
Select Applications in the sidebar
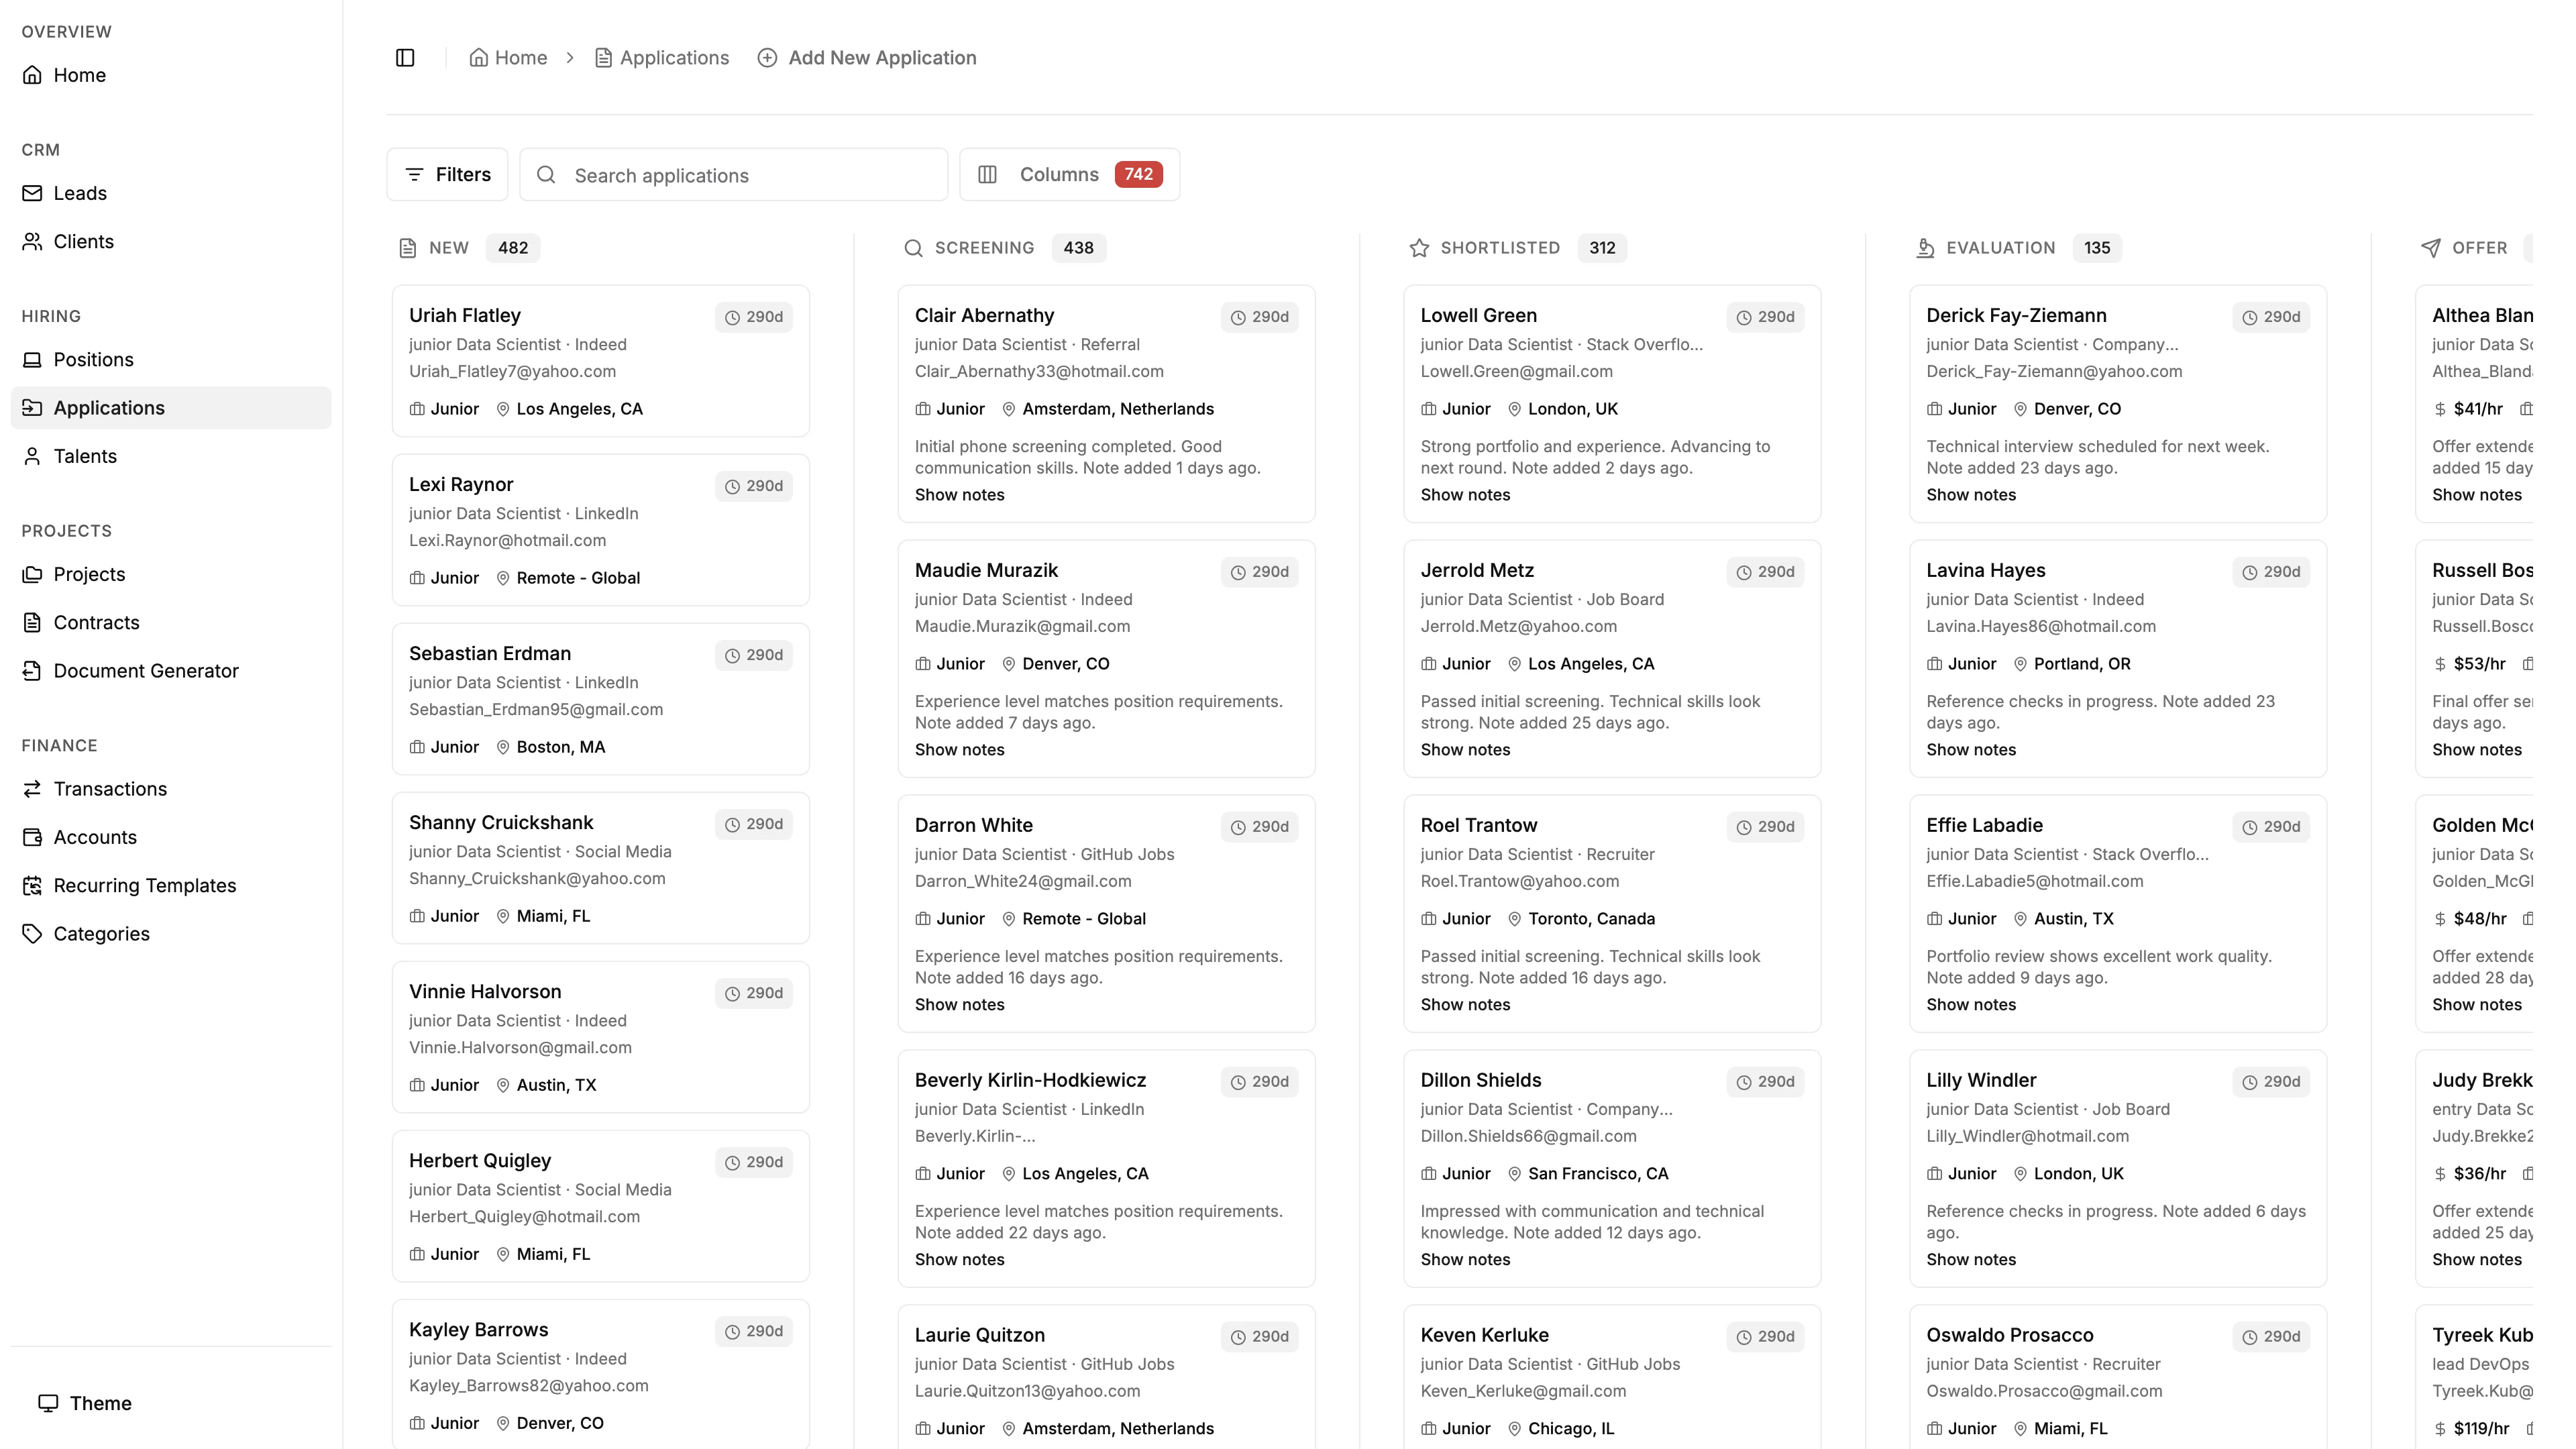click(x=171, y=408)
